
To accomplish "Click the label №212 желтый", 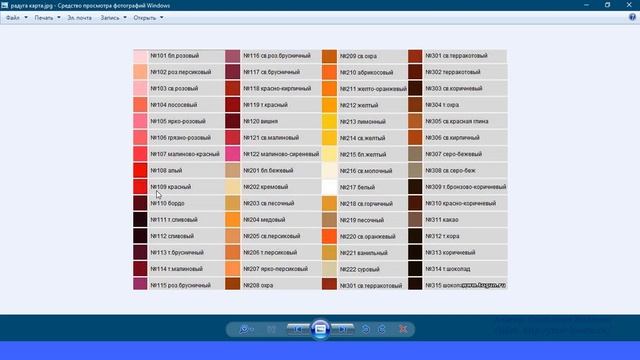I will pos(359,105).
